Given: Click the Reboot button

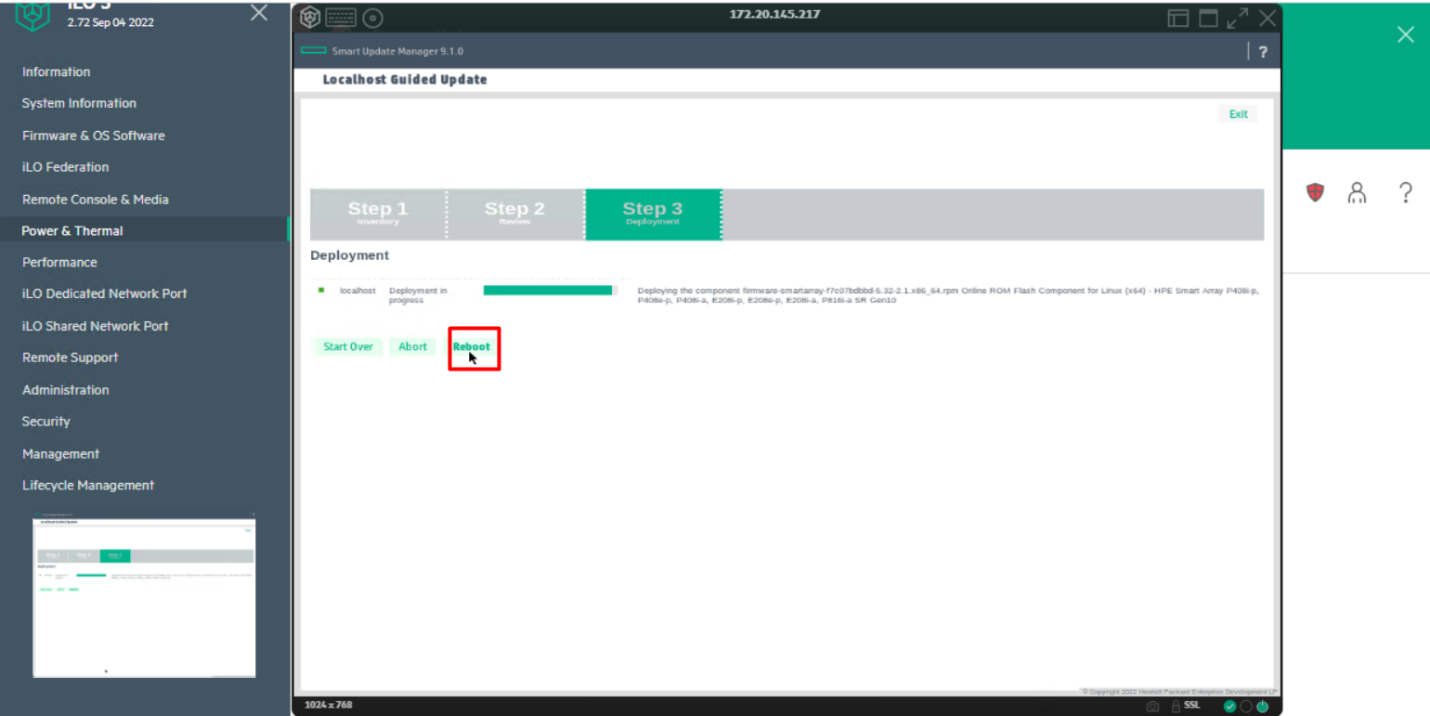Looking at the screenshot, I should coord(472,347).
